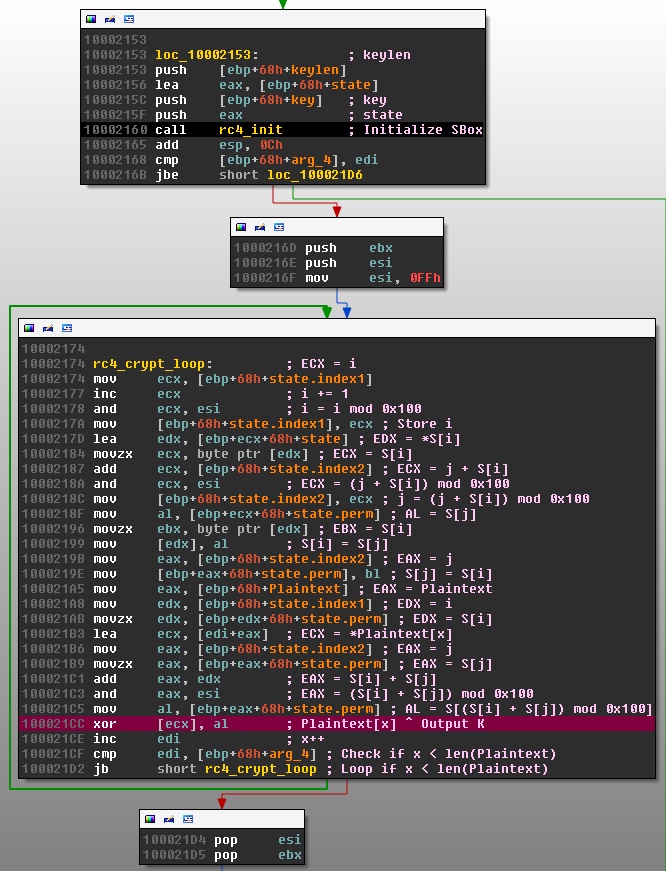666x871 pixels.
Task: Select the push esi instruction at 1000216E
Action: (349, 263)
